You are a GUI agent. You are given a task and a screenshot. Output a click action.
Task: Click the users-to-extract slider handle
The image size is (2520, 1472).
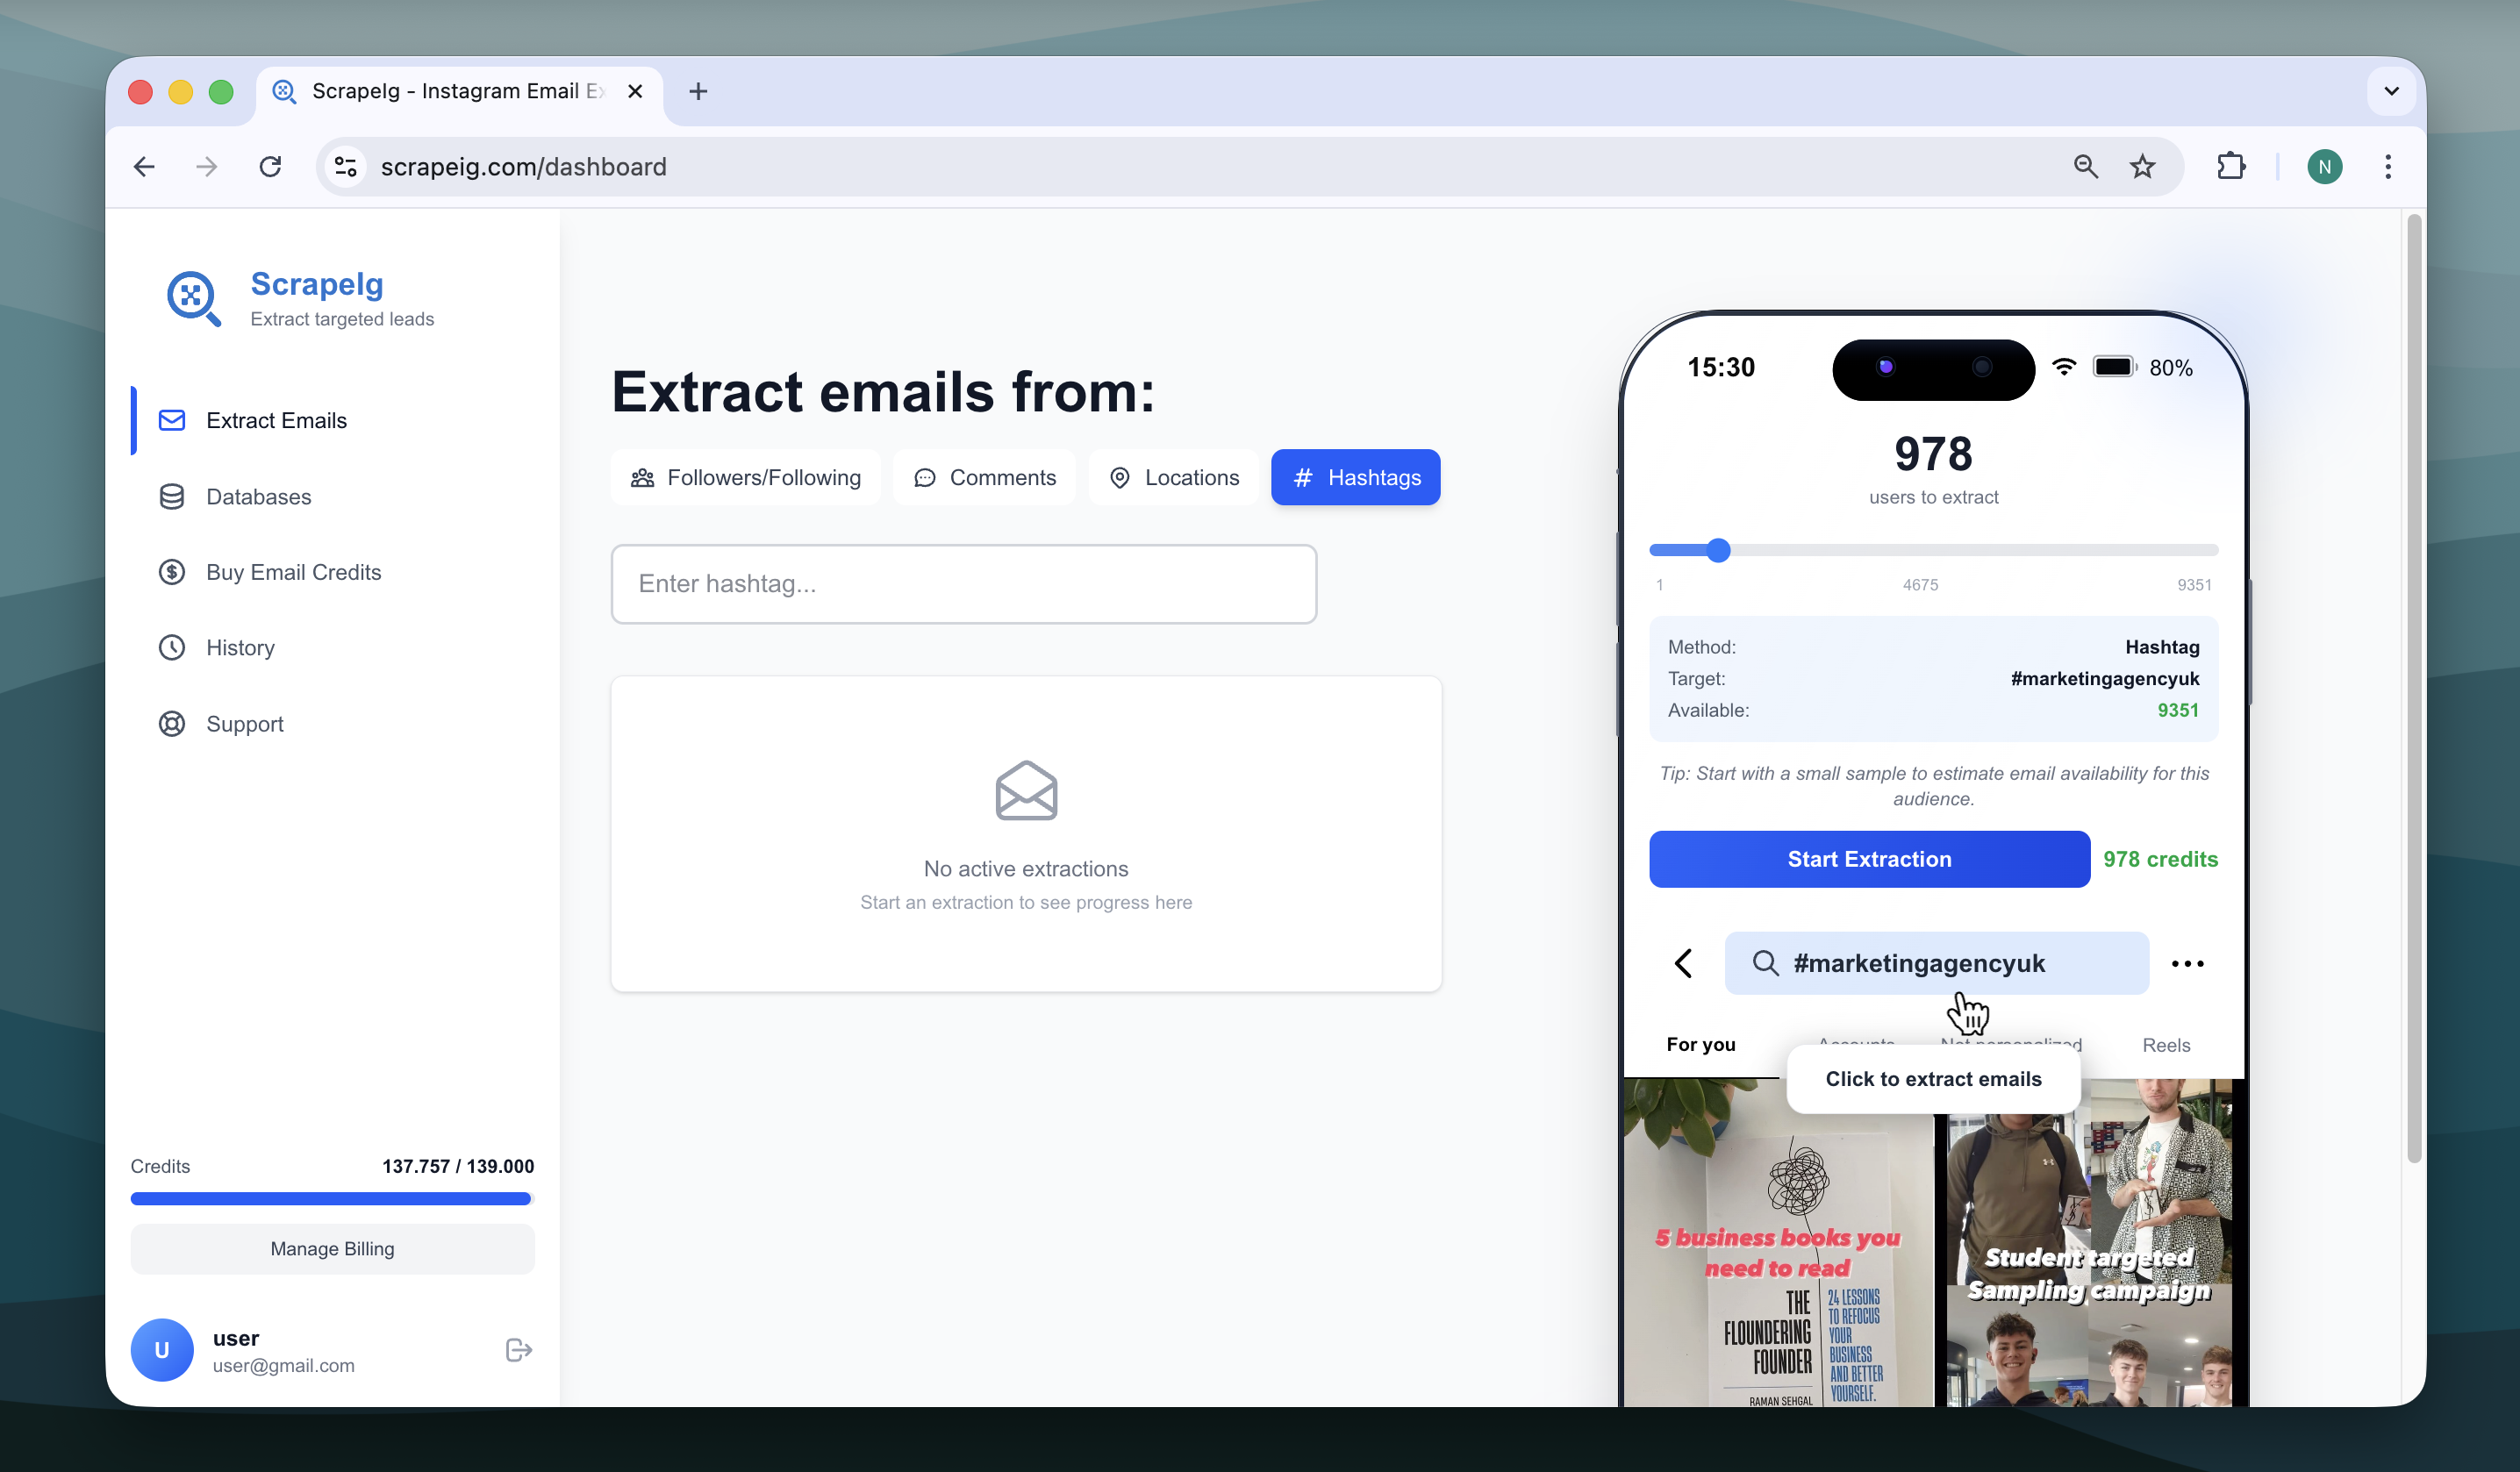[x=1718, y=550]
